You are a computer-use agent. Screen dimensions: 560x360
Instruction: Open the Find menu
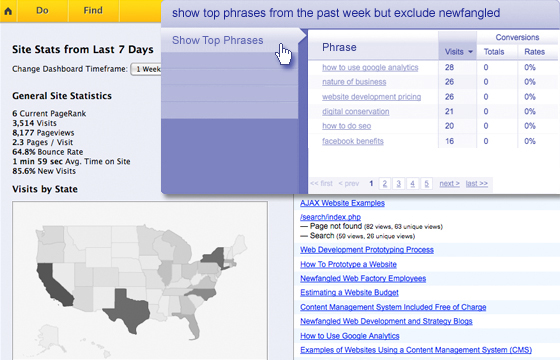tap(93, 11)
